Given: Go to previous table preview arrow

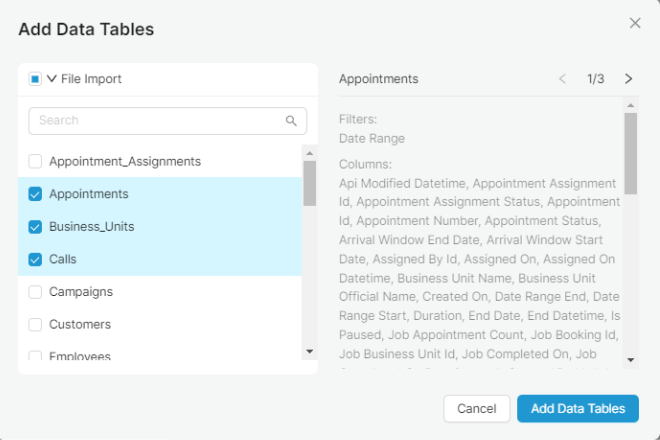Looking at the screenshot, I should click(562, 79).
